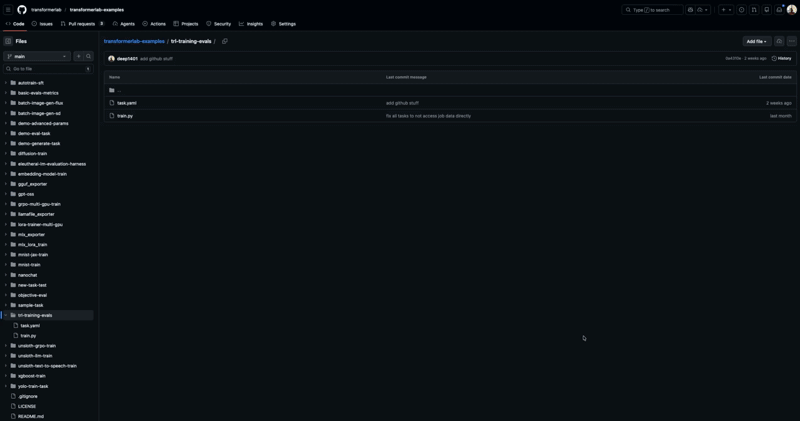Expand the gguf_exporter folder
Viewport: 800px width, 421px height.
(x=6, y=184)
